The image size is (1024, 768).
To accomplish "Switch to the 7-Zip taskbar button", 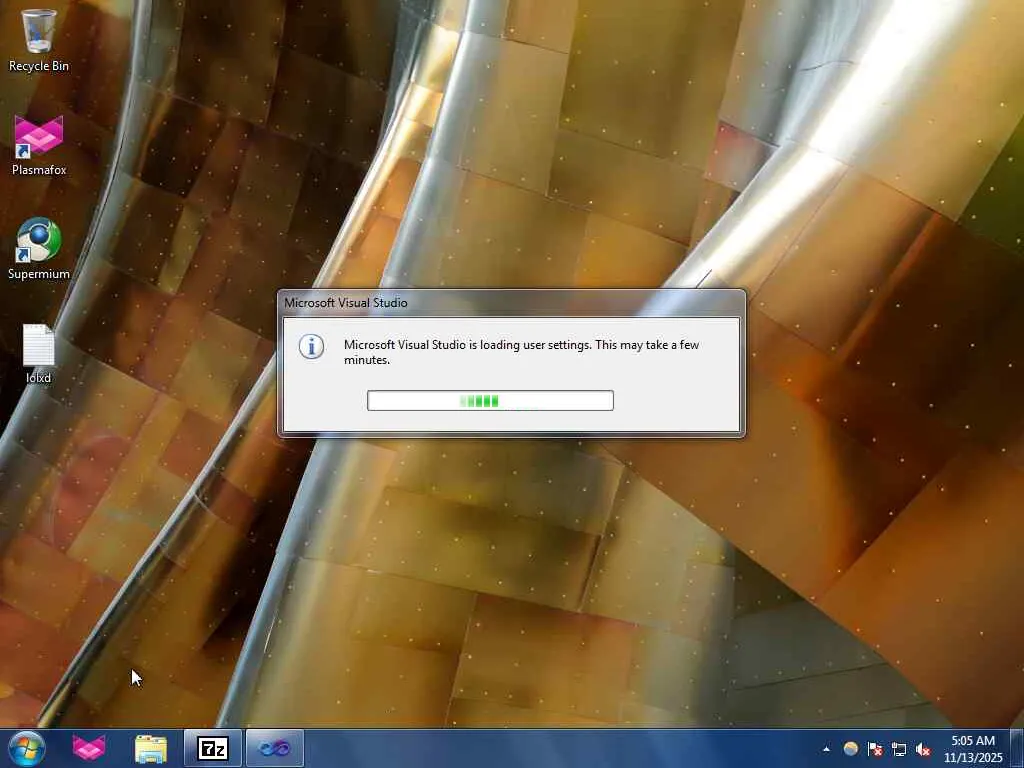I will click(213, 748).
